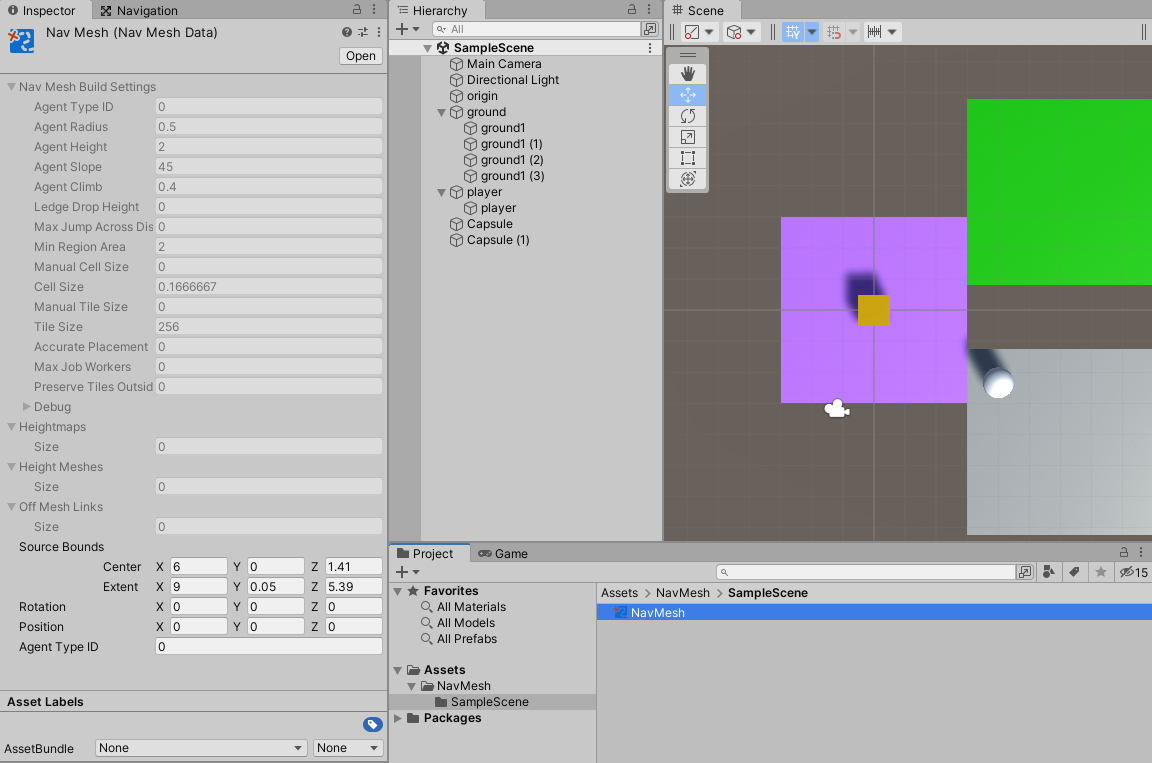Open Project panel more-options menu
Screen dimensions: 1152x763
pyautogui.click(x=1141, y=552)
